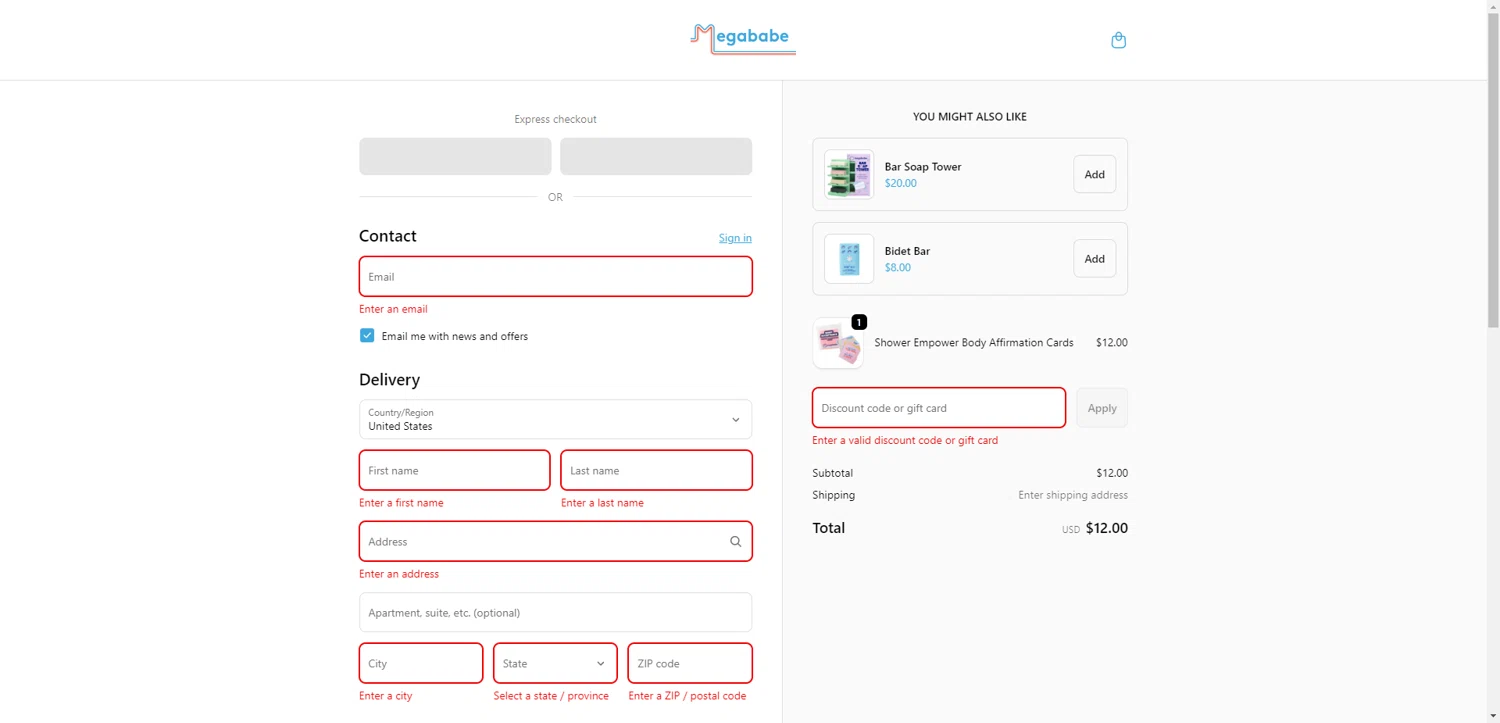Click the Bidet Bar thumbnail

[849, 259]
